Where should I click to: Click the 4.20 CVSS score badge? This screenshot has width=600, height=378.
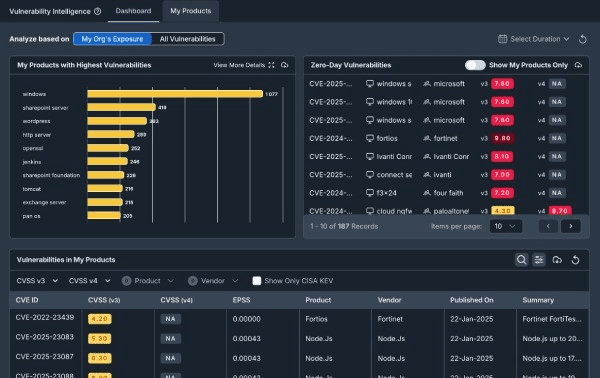click(x=99, y=319)
